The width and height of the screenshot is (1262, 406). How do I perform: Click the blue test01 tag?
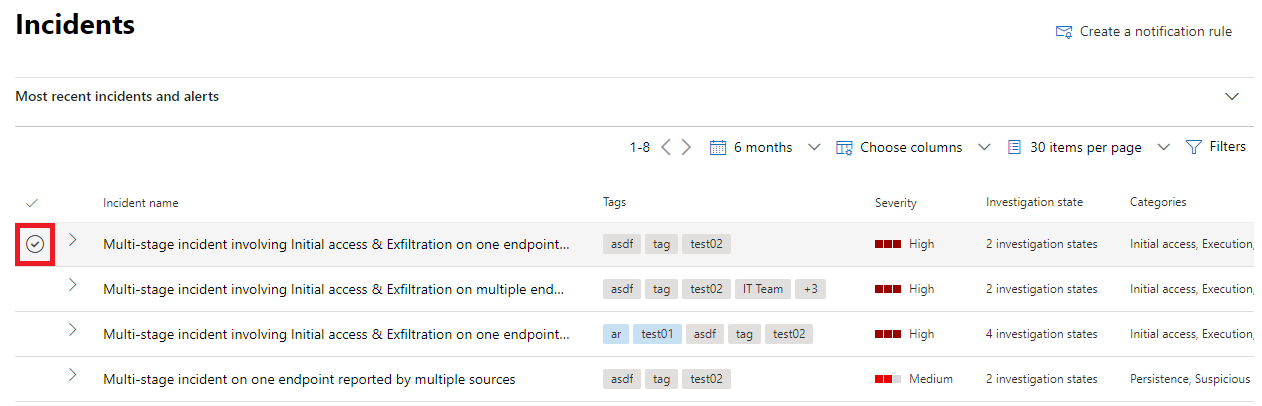[657, 334]
